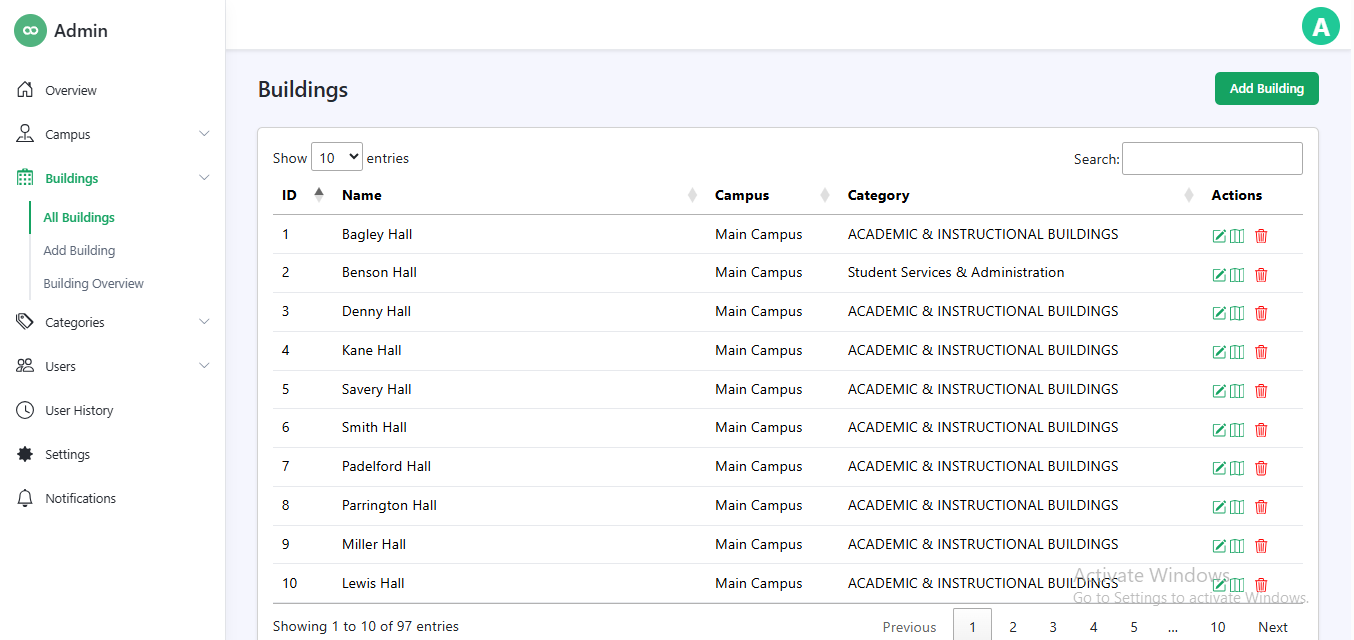Image resolution: width=1354 pixels, height=640 pixels.
Task: Click the Smith Hall name cell
Action: (374, 427)
